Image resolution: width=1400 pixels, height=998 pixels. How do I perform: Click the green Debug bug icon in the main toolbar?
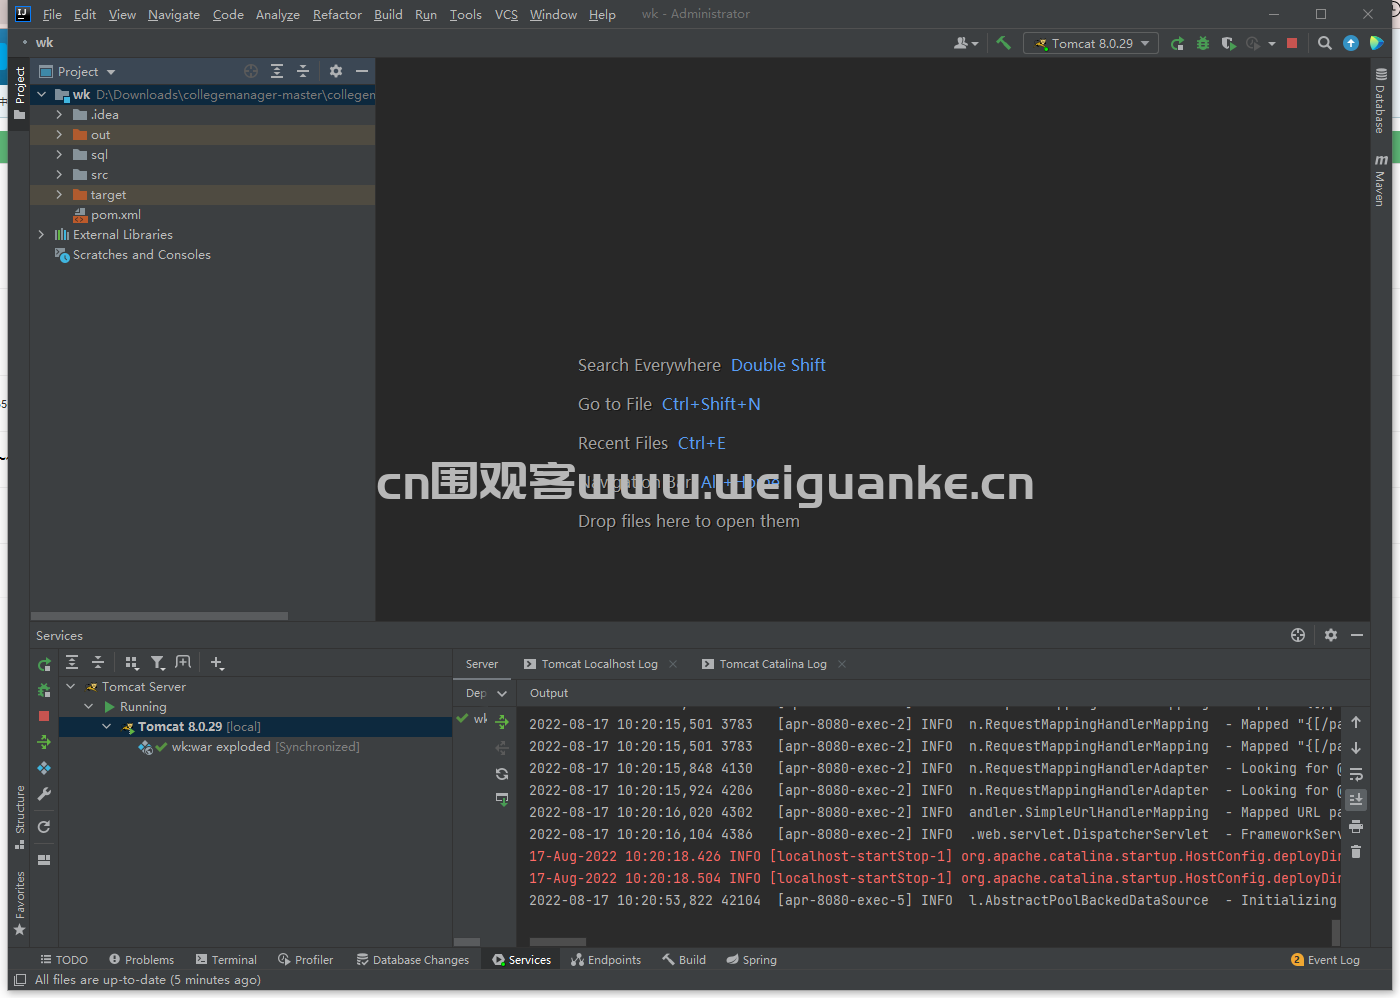pyautogui.click(x=1203, y=43)
